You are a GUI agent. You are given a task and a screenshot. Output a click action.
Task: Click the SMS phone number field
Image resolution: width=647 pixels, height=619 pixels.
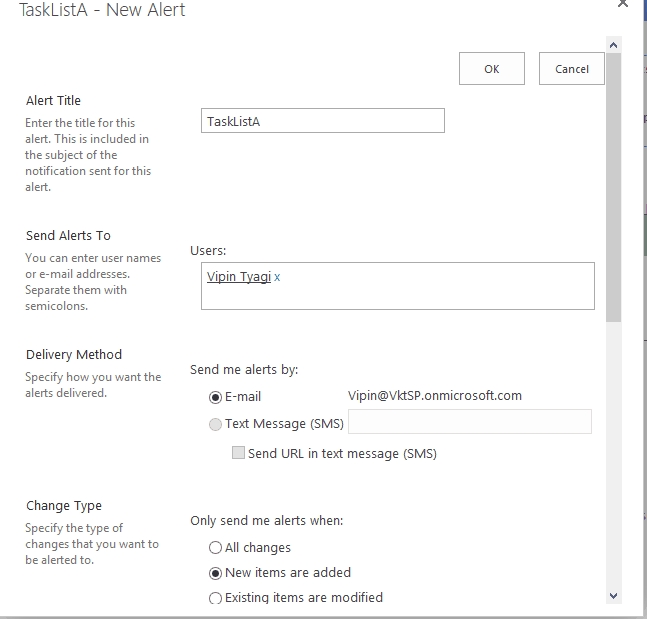(x=470, y=421)
